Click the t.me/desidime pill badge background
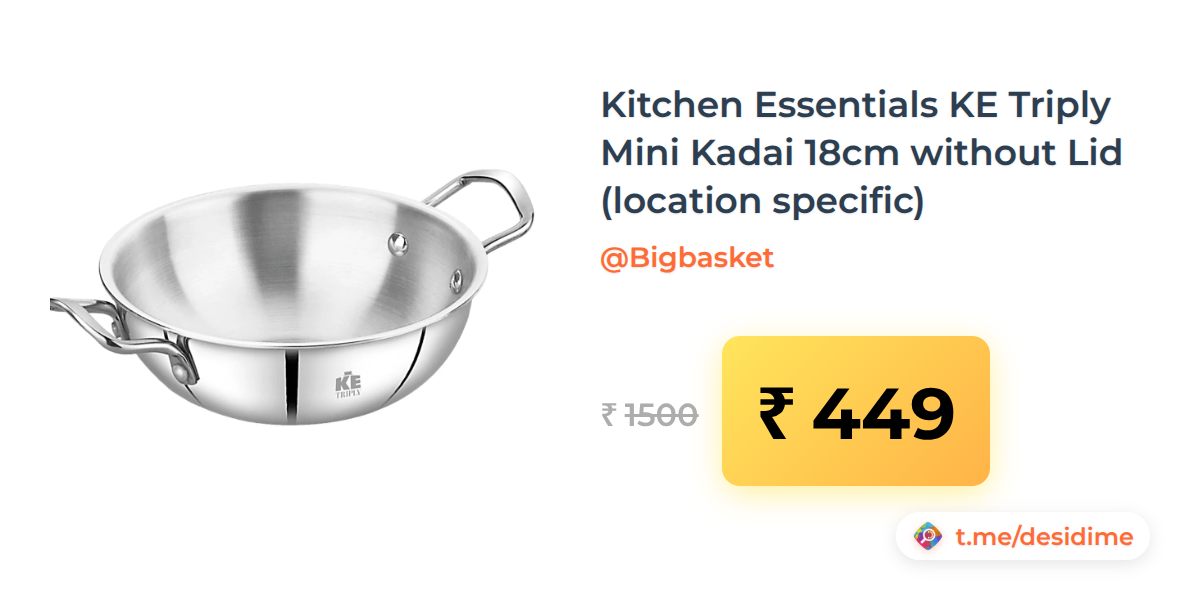 [1023, 537]
